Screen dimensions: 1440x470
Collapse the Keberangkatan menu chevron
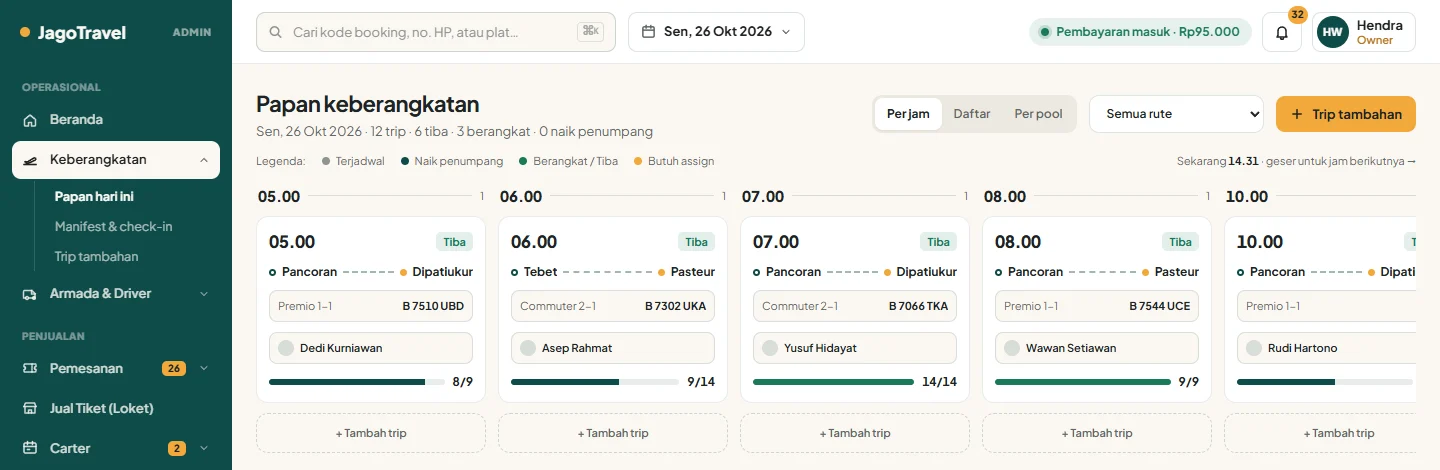click(x=204, y=160)
